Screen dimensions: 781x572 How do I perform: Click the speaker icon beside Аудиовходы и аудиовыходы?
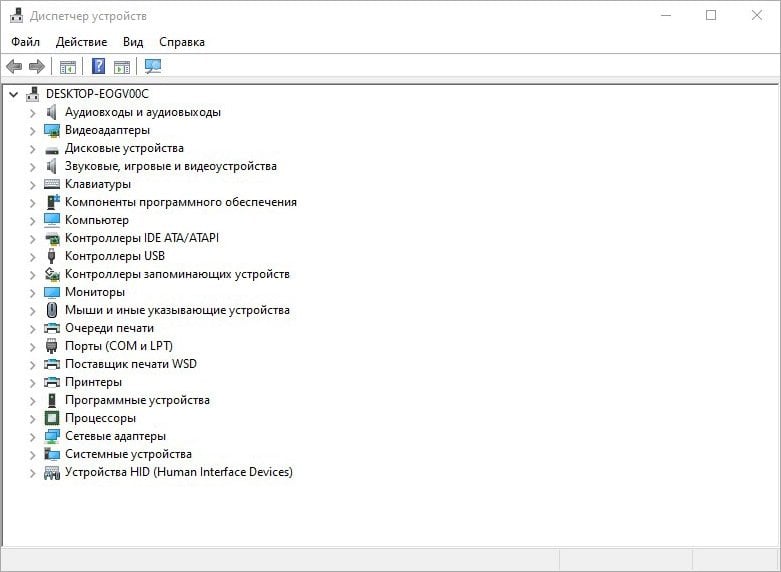51,112
